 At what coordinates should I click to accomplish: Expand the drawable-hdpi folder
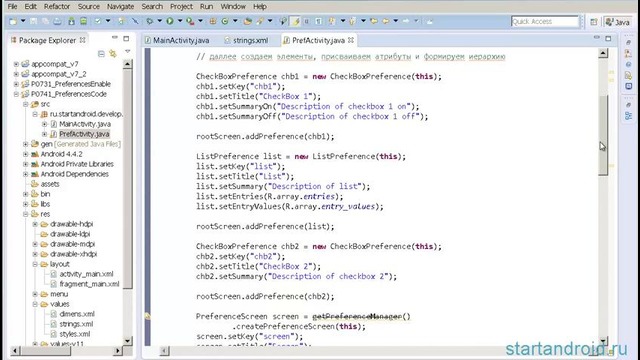[35, 224]
